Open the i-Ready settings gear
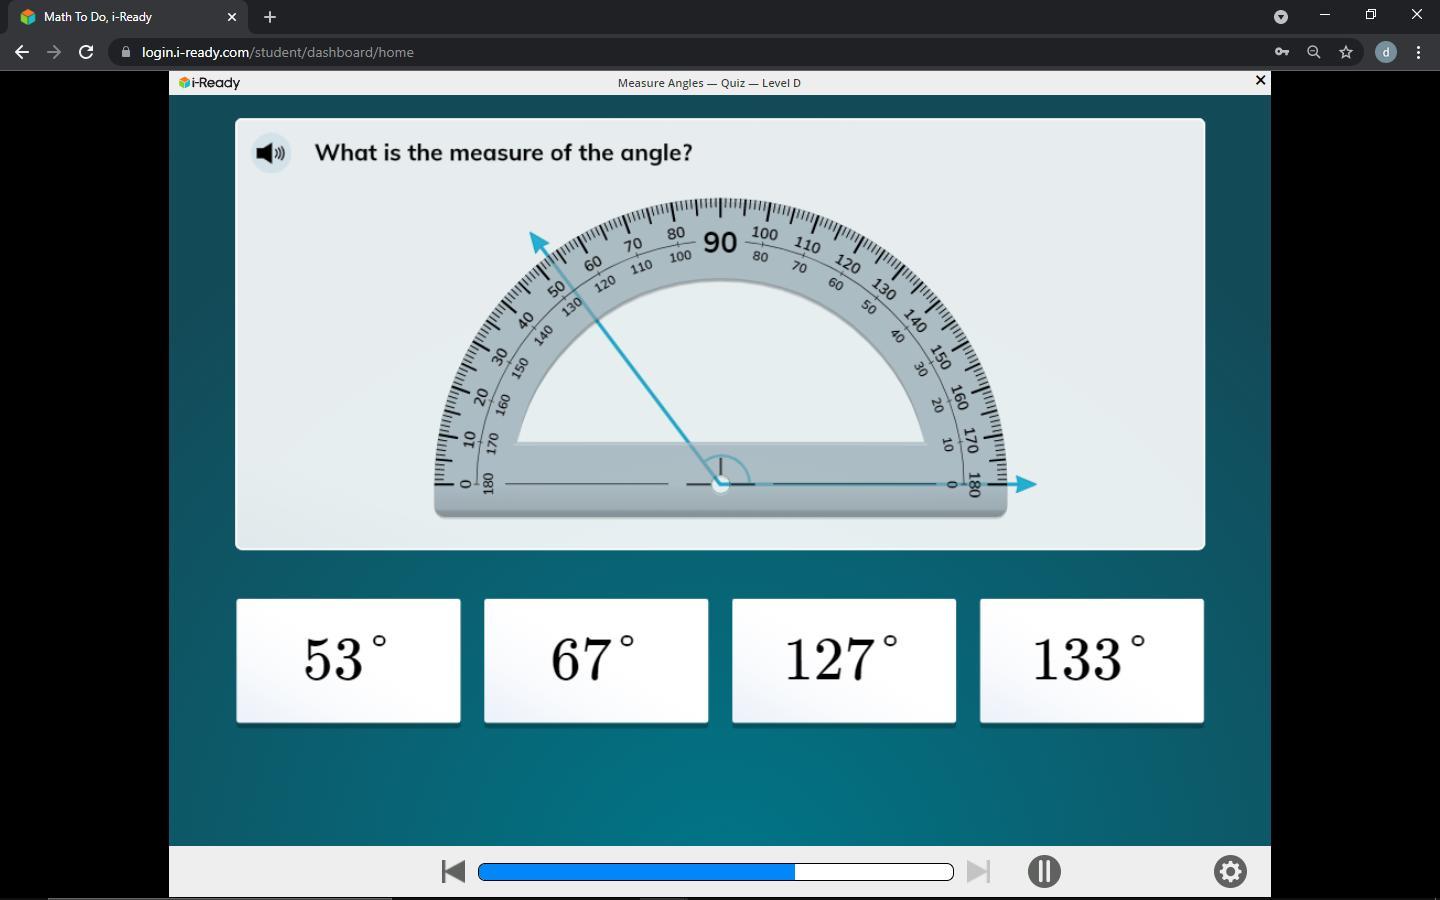Viewport: 1440px width, 900px height. (x=1230, y=871)
